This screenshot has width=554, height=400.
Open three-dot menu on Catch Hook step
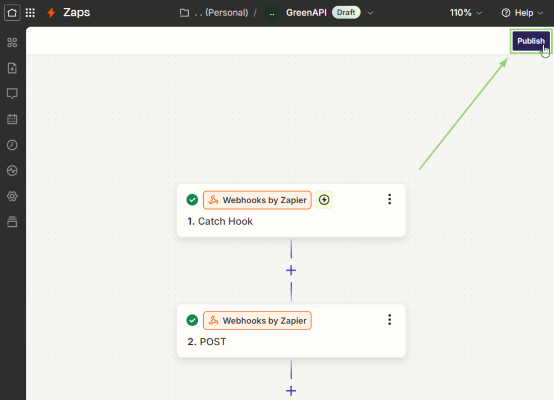[x=389, y=199]
